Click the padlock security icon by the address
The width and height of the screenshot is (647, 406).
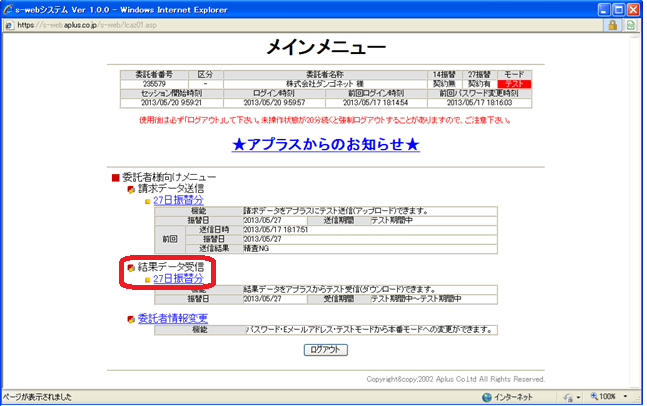611,25
